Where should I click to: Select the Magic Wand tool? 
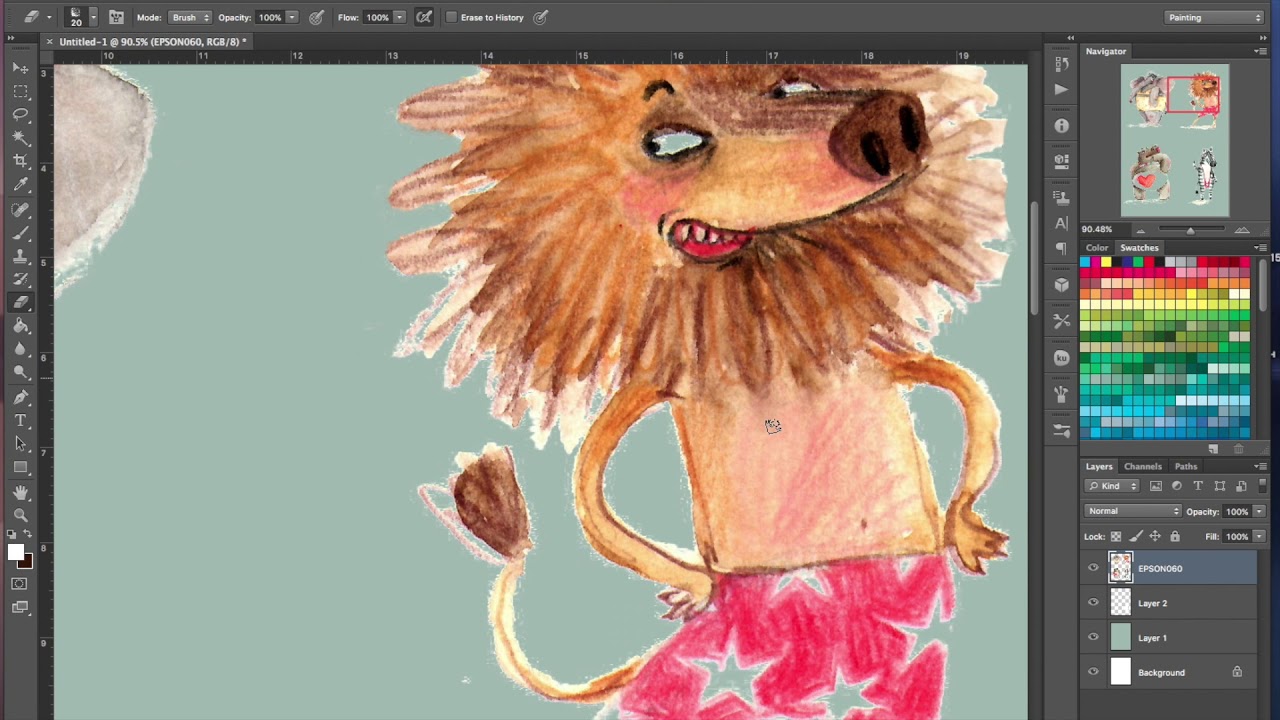(20, 138)
